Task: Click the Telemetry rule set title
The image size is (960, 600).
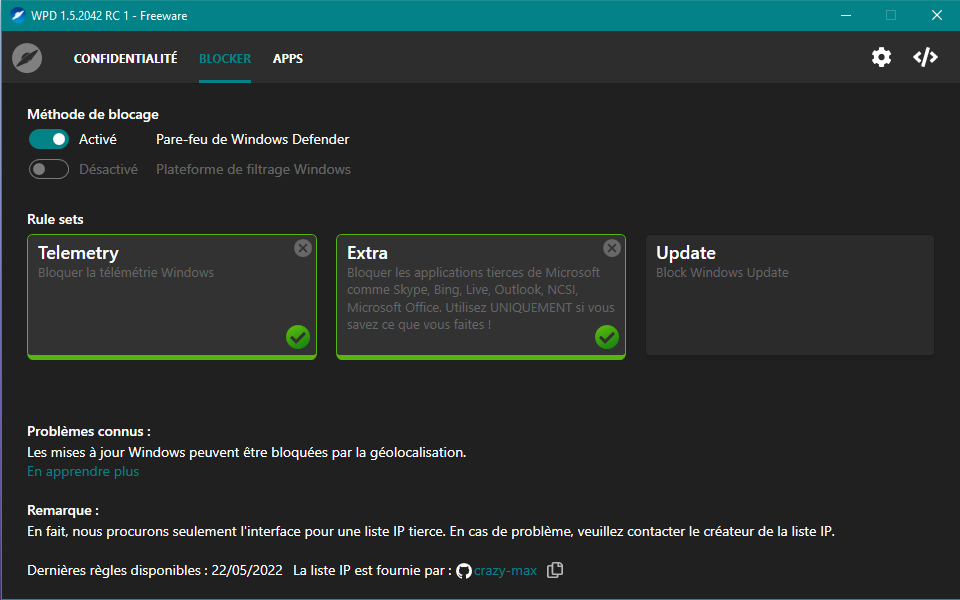Action: pos(78,253)
